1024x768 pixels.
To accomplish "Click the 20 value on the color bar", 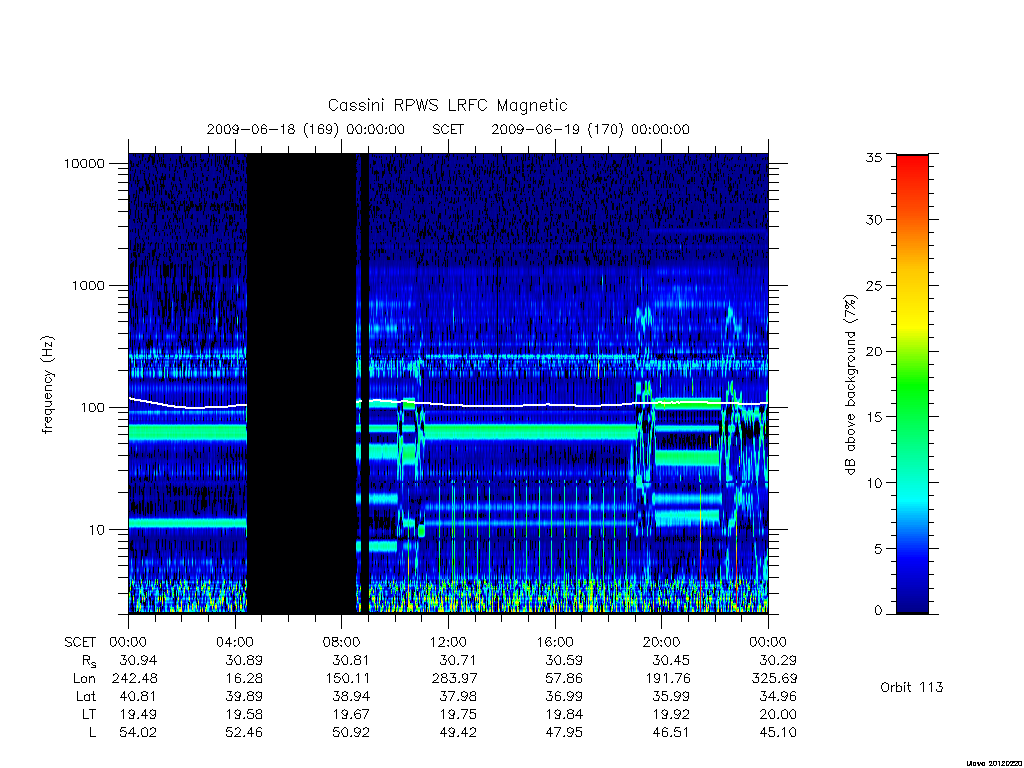I will click(874, 351).
